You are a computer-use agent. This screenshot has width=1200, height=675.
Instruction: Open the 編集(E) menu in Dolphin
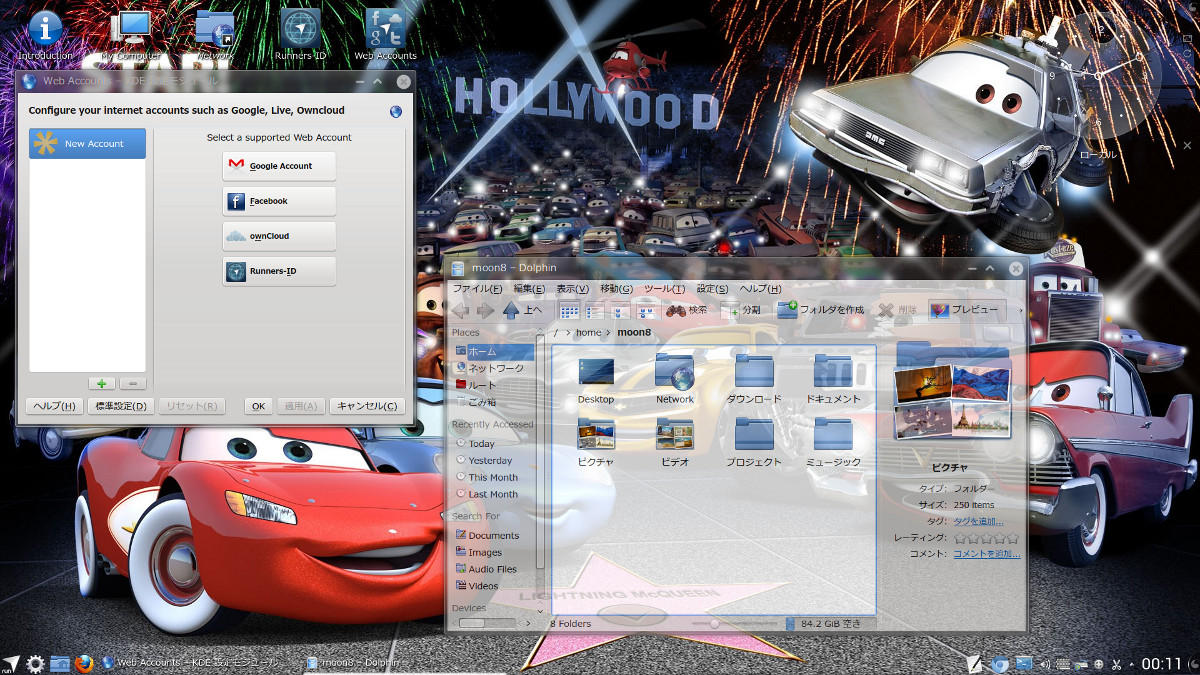[x=529, y=289]
